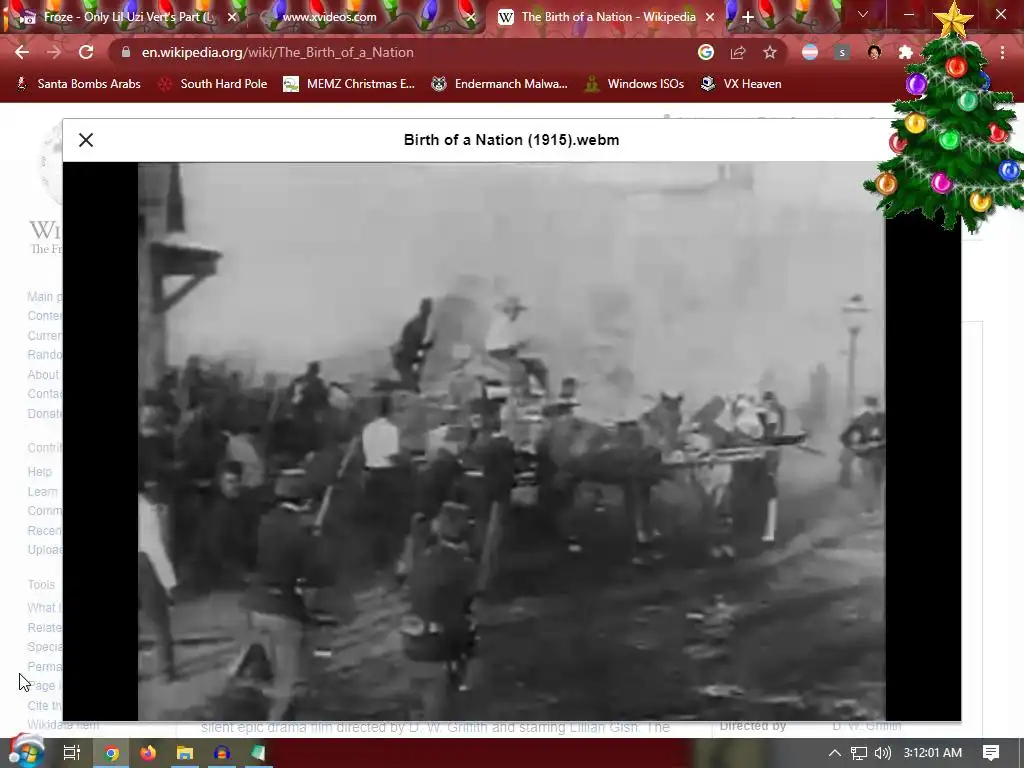Click the striped flag extension icon
This screenshot has width=1024, height=768.
click(x=810, y=52)
